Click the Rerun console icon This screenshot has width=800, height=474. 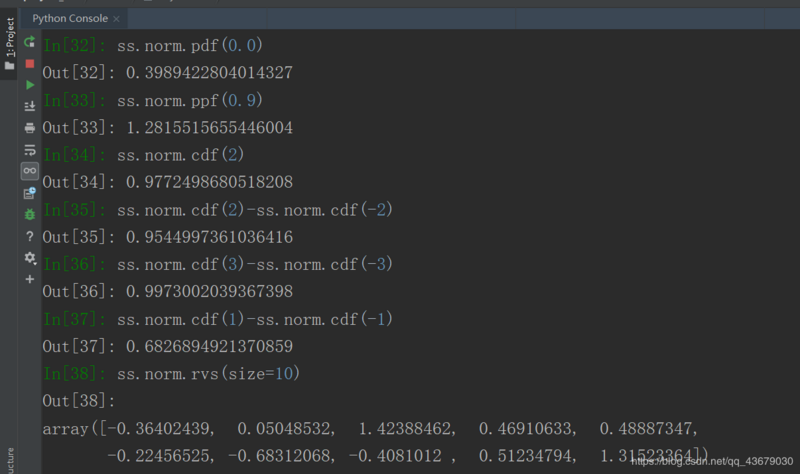coord(30,42)
